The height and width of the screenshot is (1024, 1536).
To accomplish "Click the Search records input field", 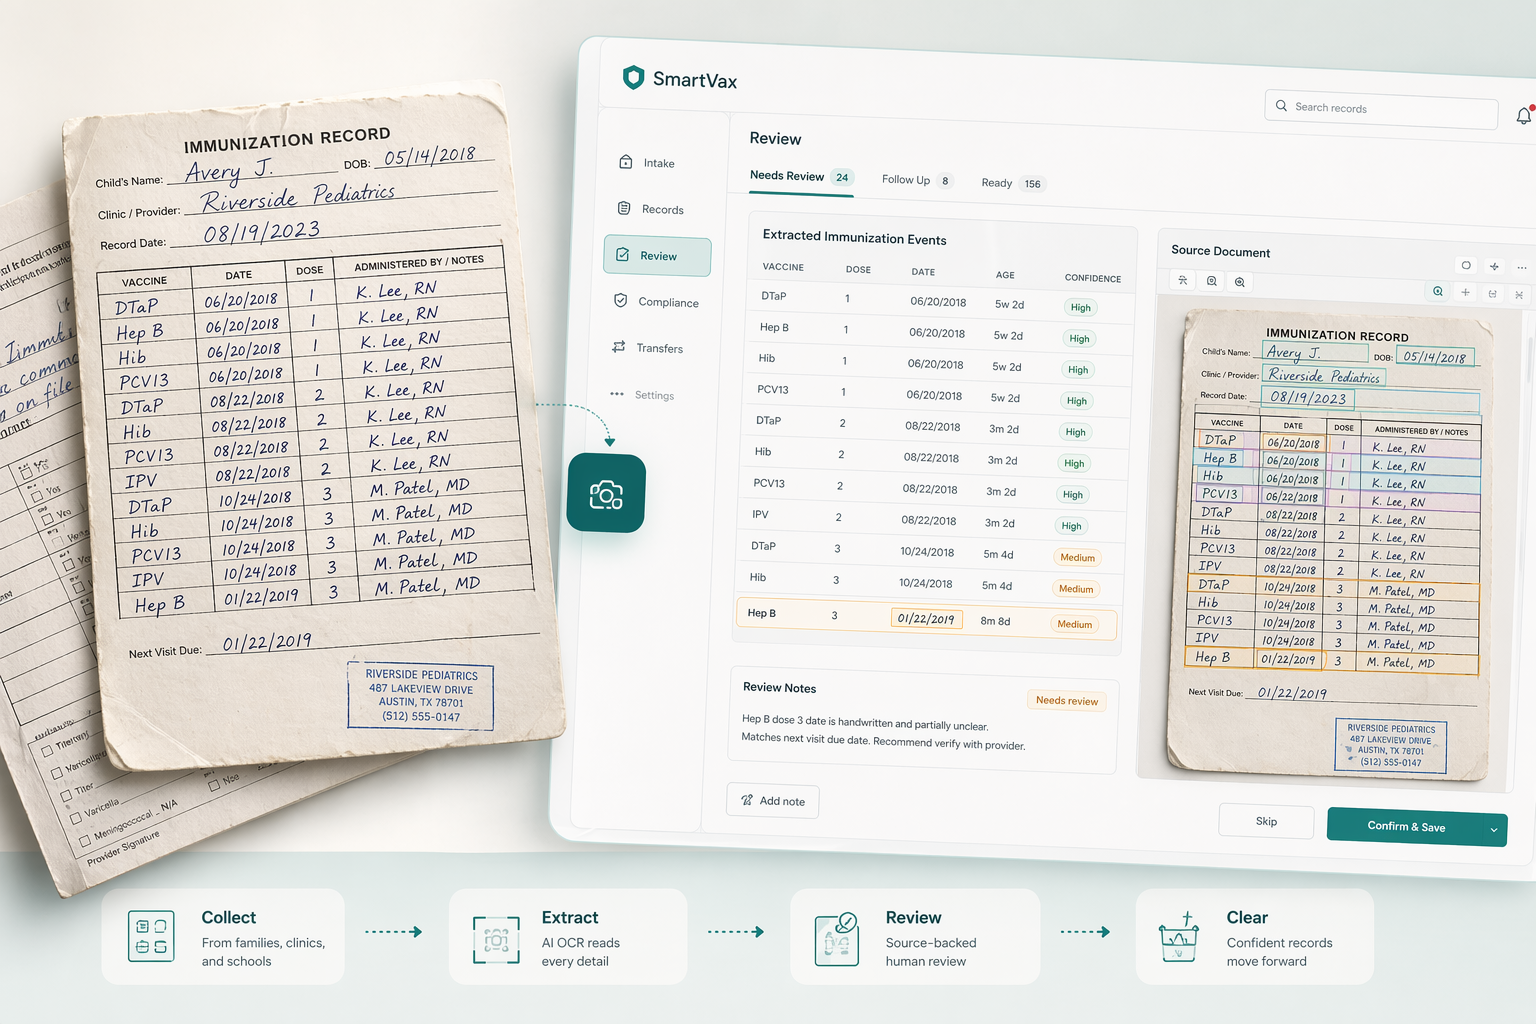I will coord(1380,106).
